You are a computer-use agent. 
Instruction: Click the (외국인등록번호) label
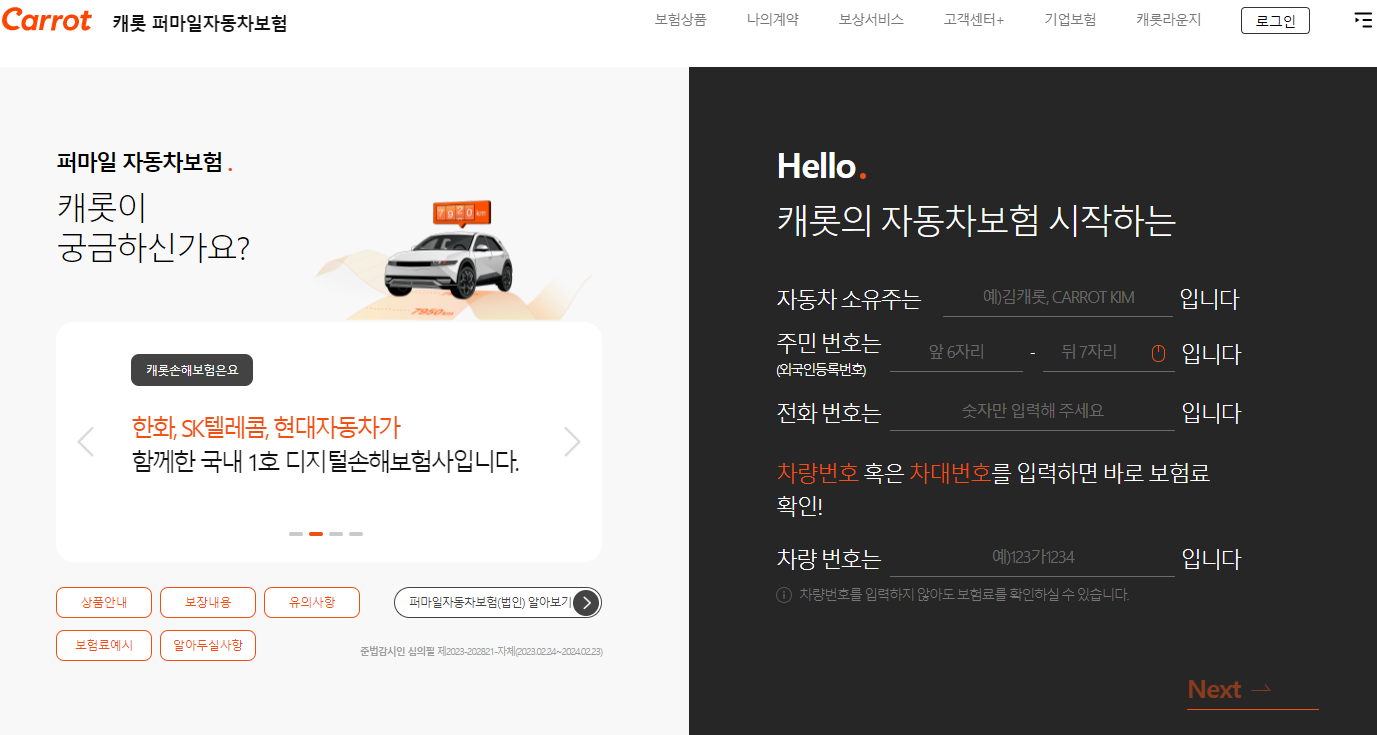click(821, 370)
